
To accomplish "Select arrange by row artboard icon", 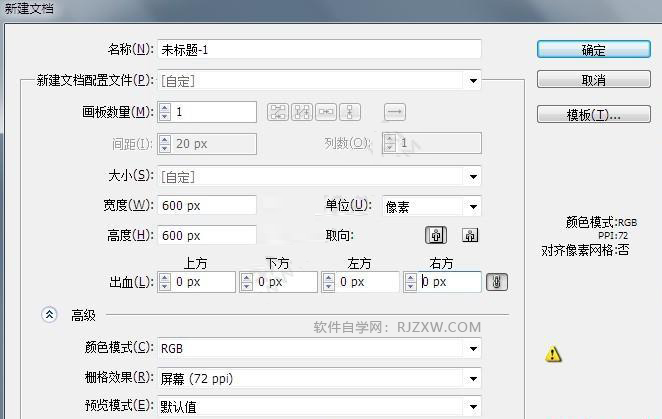I will 326,112.
